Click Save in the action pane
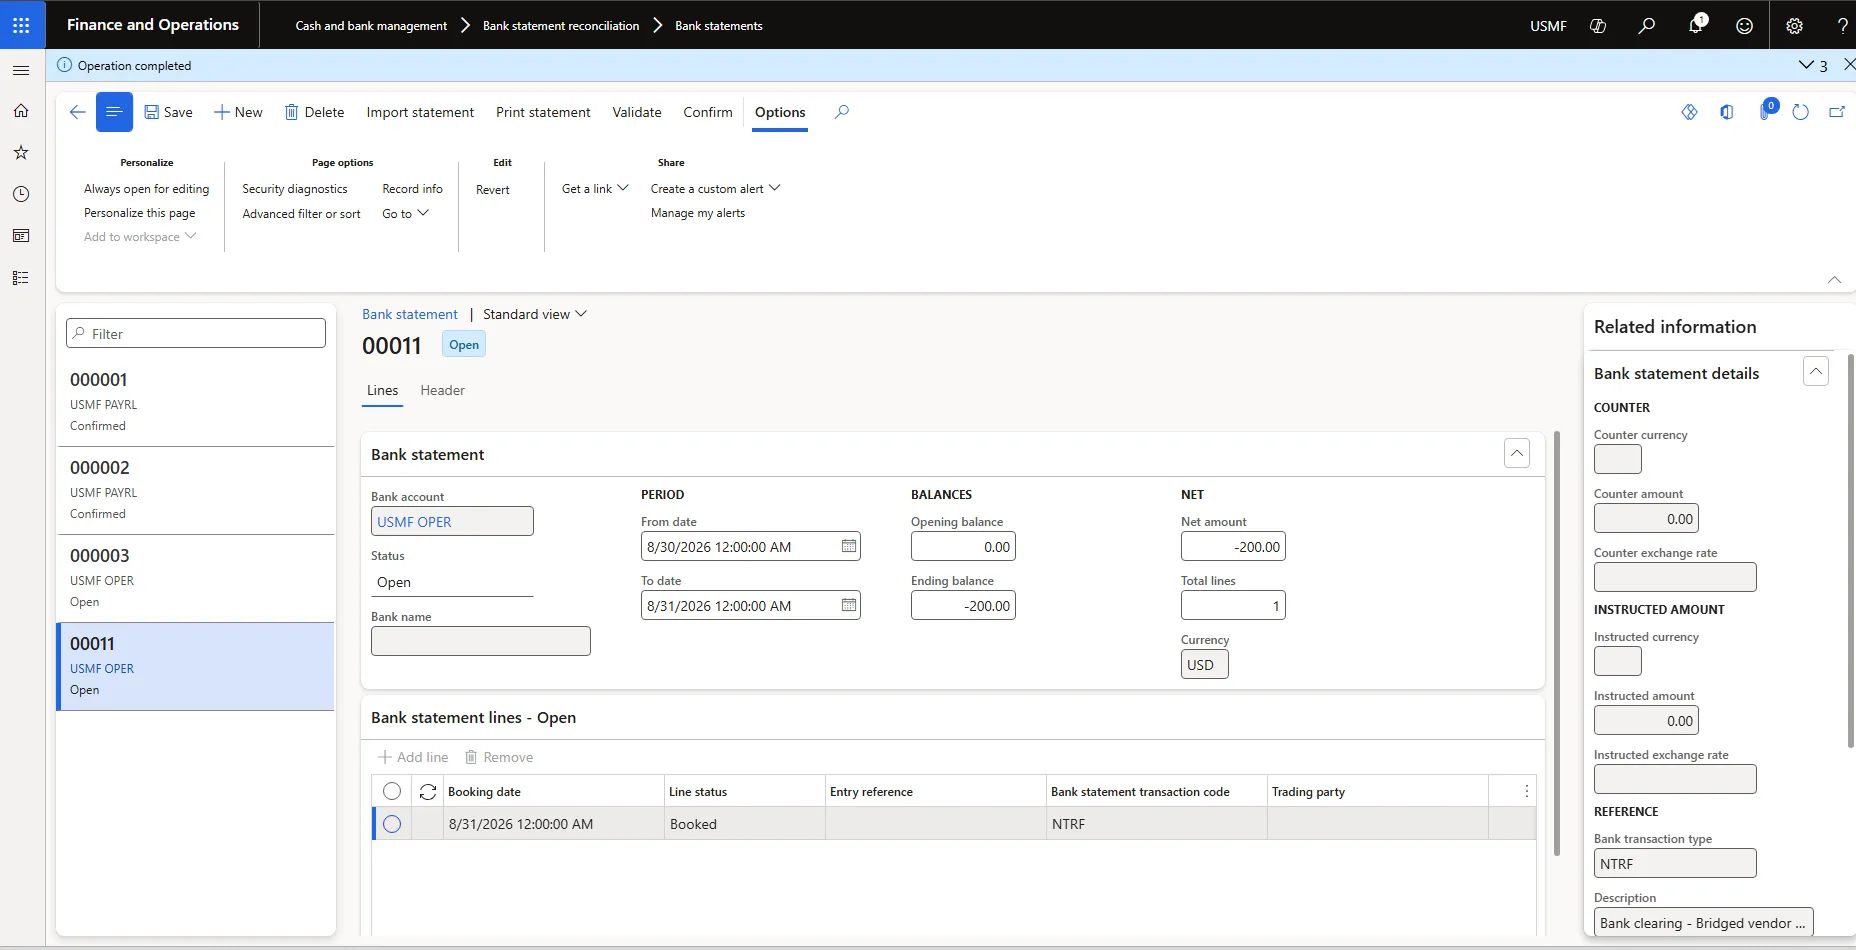1856x950 pixels. [x=168, y=112]
